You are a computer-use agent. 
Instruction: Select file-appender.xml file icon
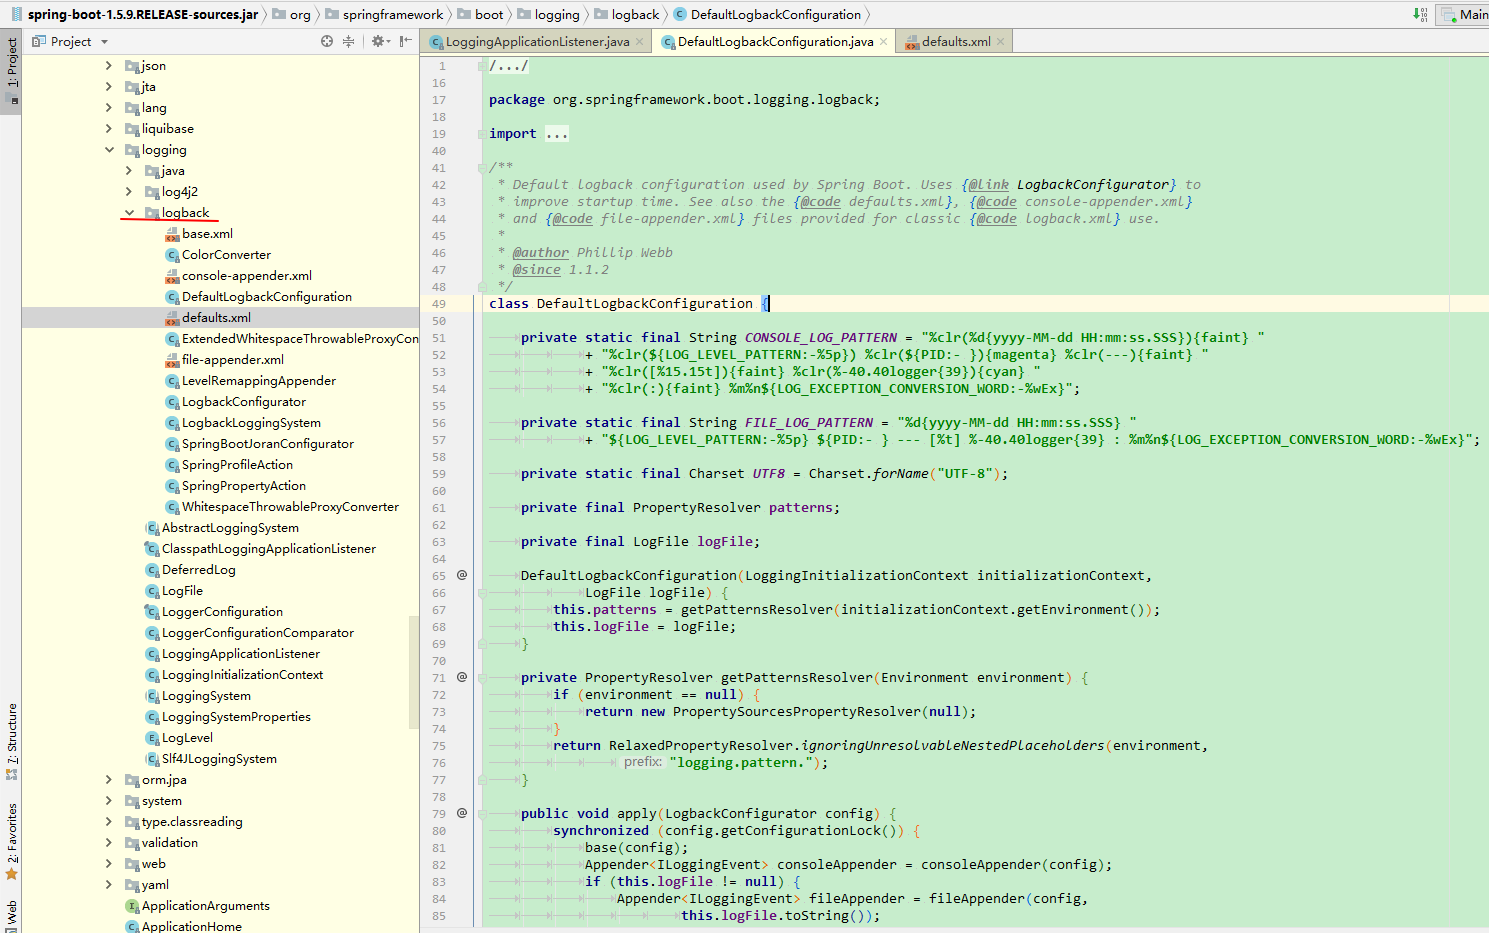pos(172,359)
